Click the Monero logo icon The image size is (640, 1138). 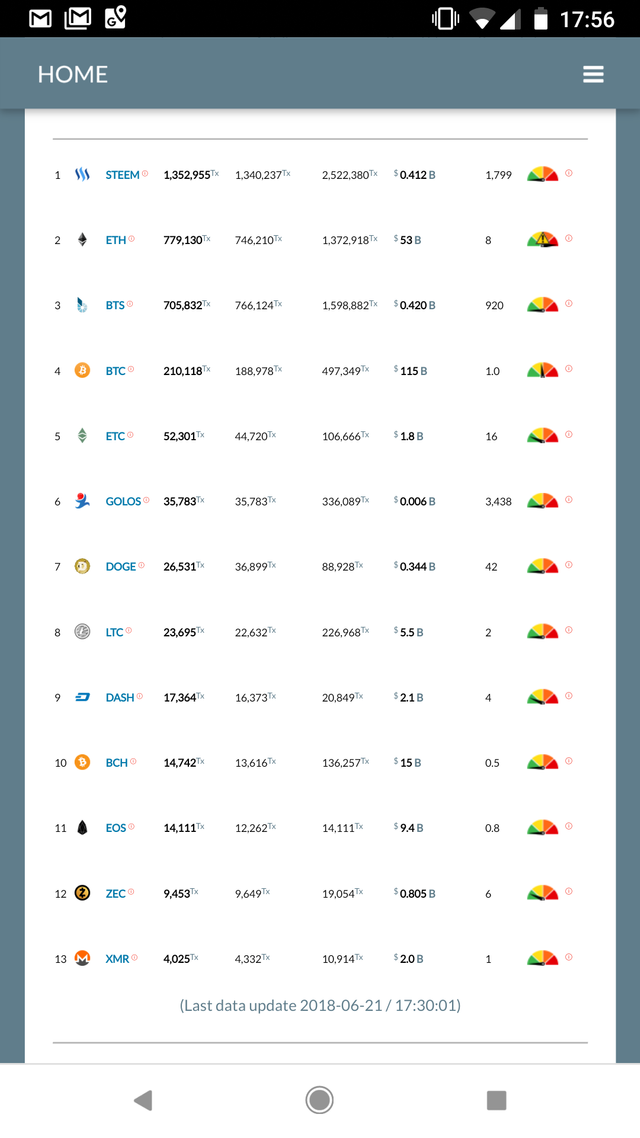click(82, 959)
